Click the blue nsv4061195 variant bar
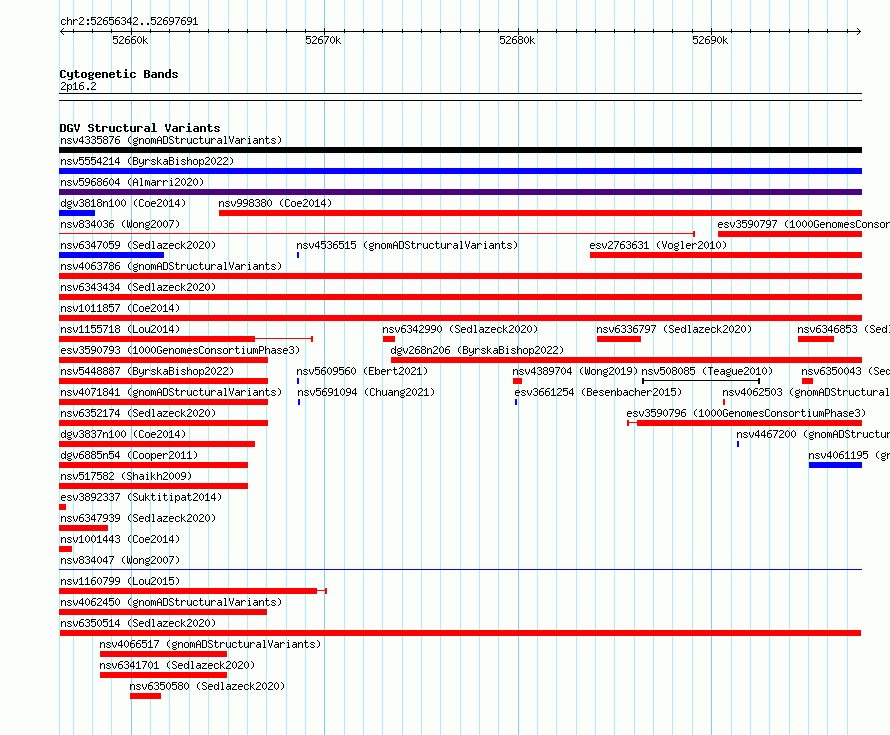The width and height of the screenshot is (890, 735). click(x=836, y=465)
